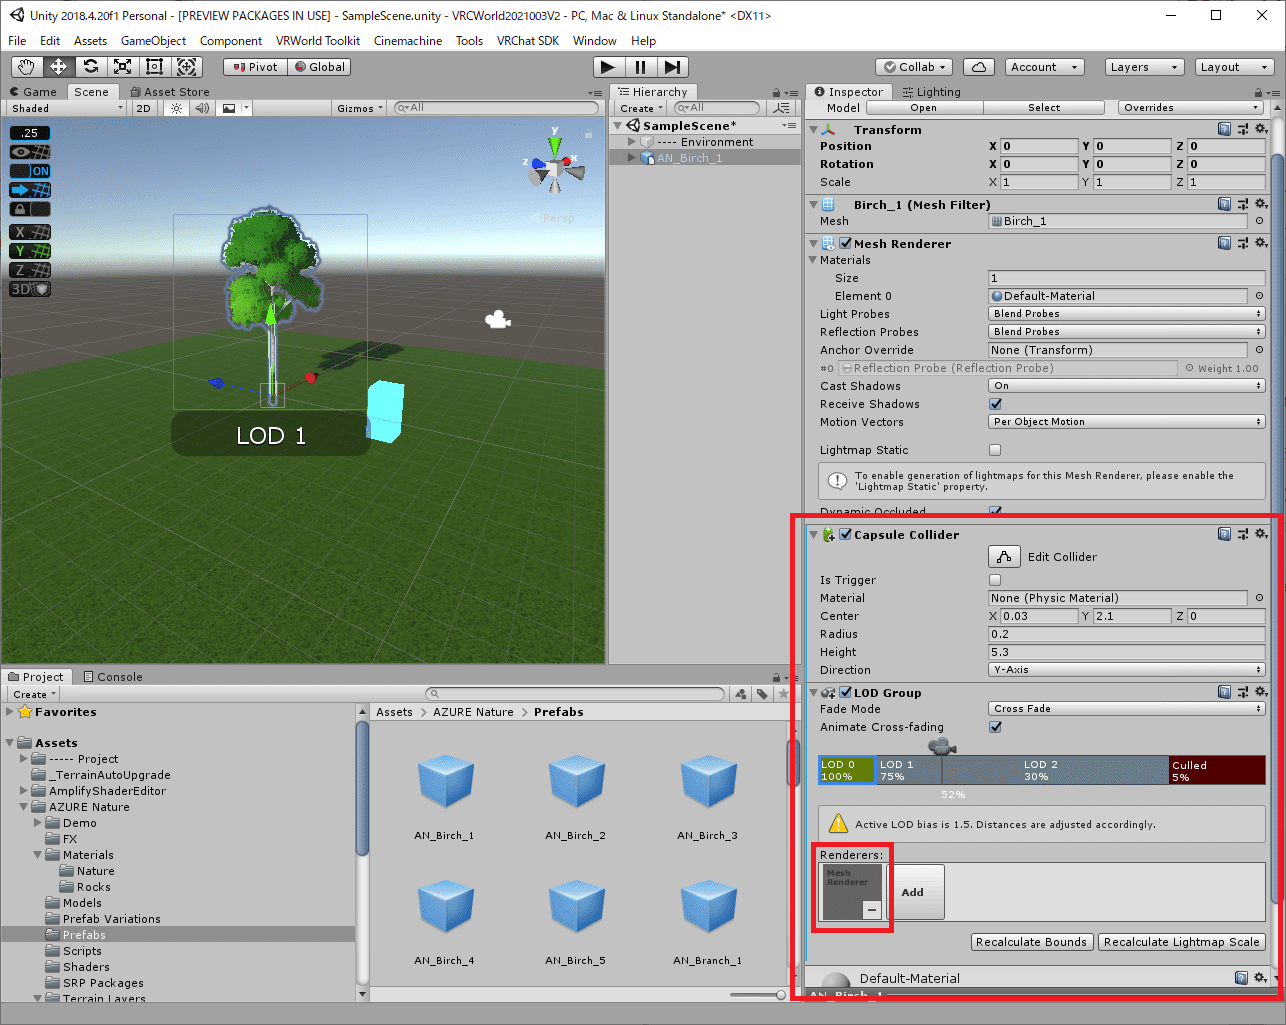Toggle Animate Cross-fading checkbox
This screenshot has width=1286, height=1025.
click(x=995, y=727)
